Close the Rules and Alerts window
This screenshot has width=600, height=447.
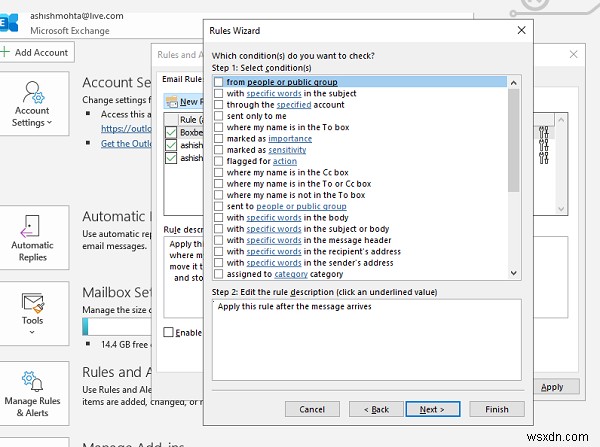(573, 54)
